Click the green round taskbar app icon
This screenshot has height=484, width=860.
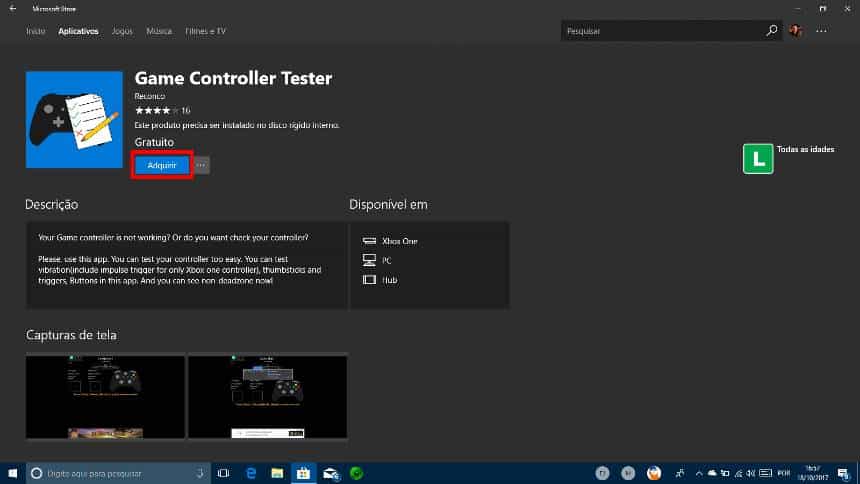pyautogui.click(x=357, y=473)
